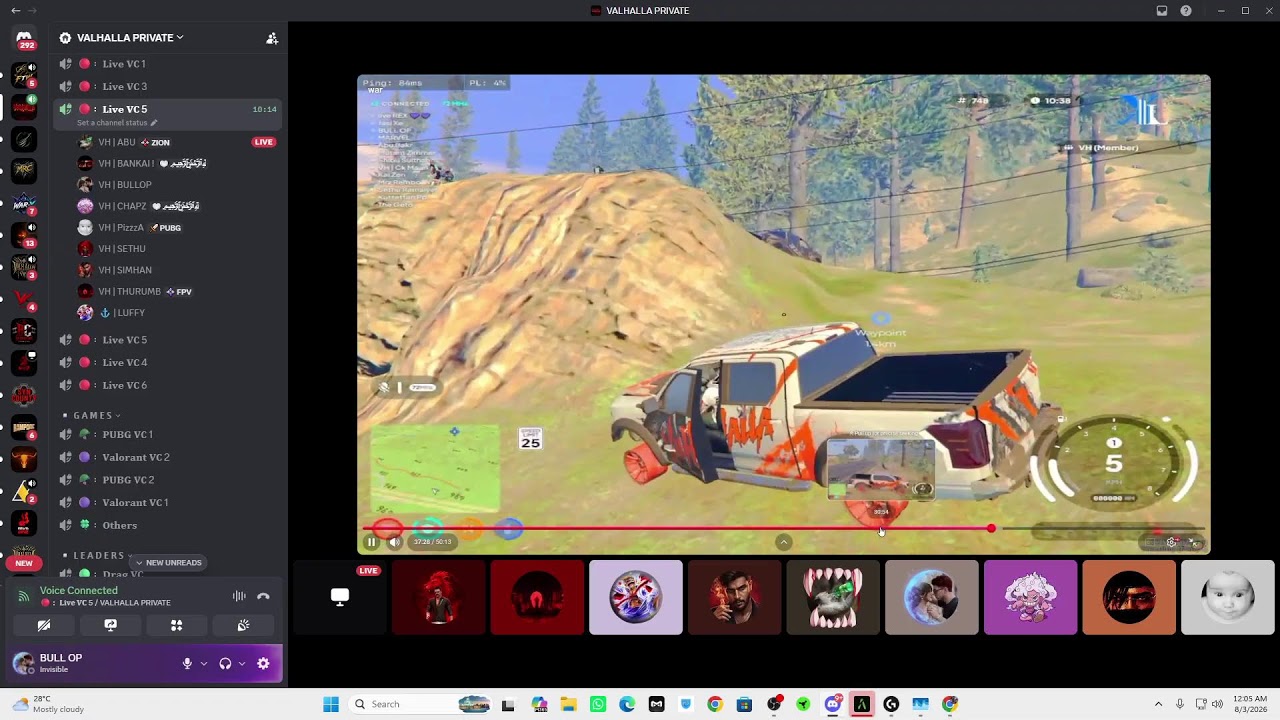Viewport: 1280px width, 720px height.
Task: Edit channel status pencil icon
Action: click(x=154, y=123)
